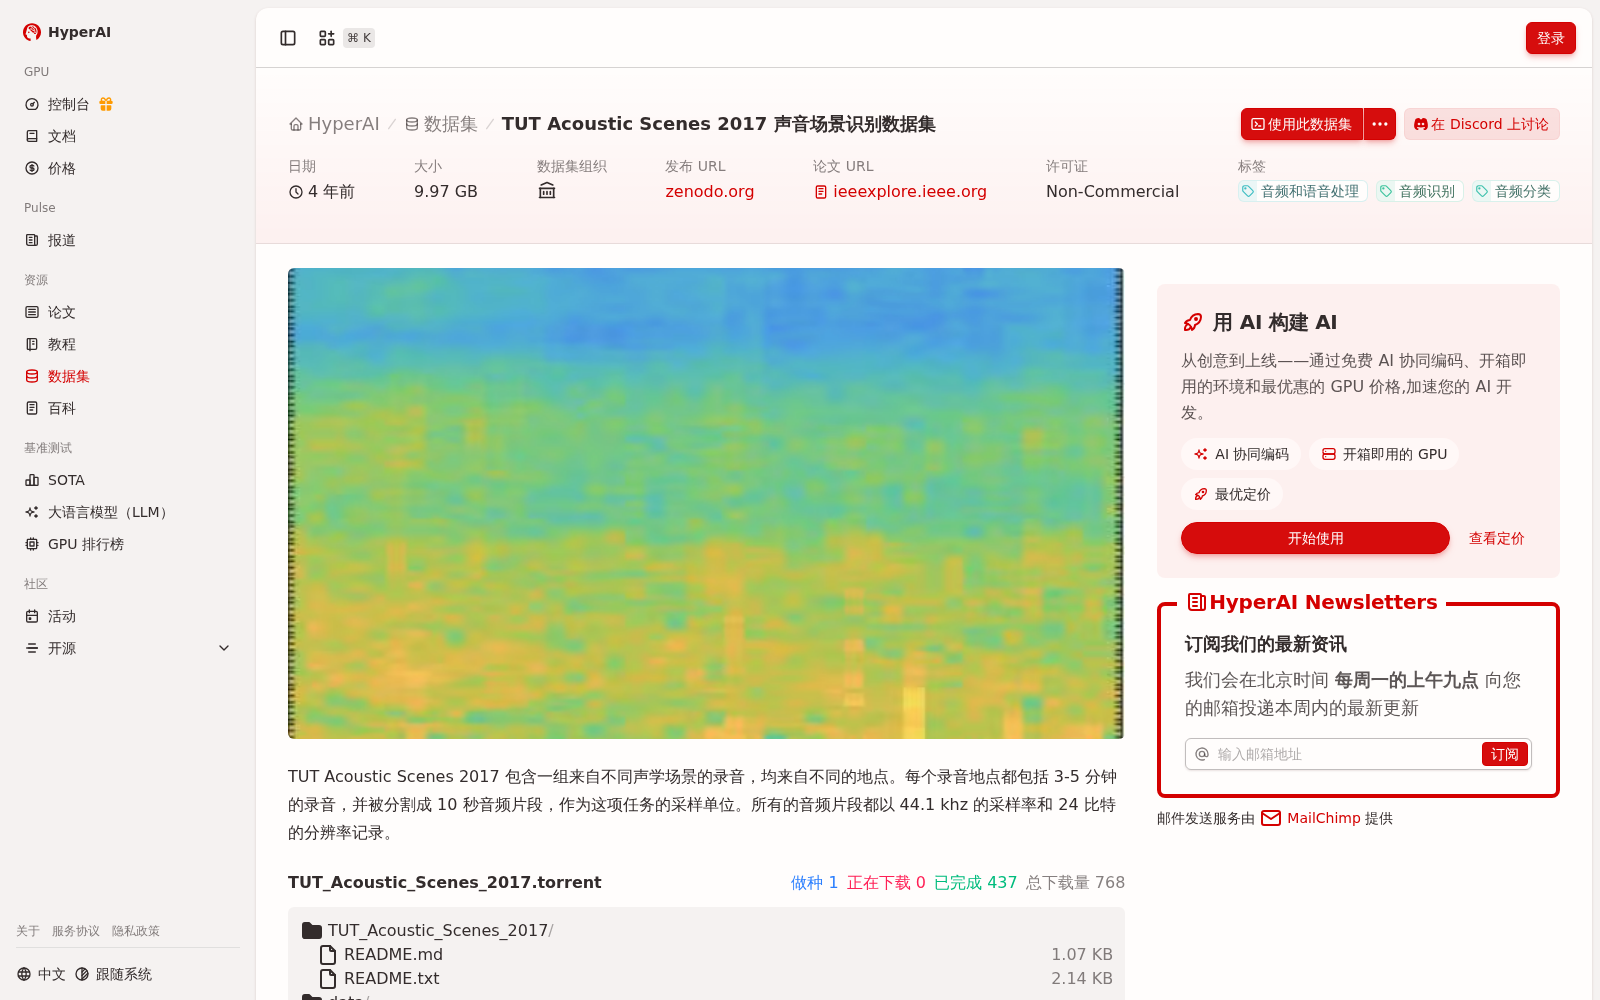Open 控制台 in the sidebar
1600x1000 pixels.
coord(69,104)
